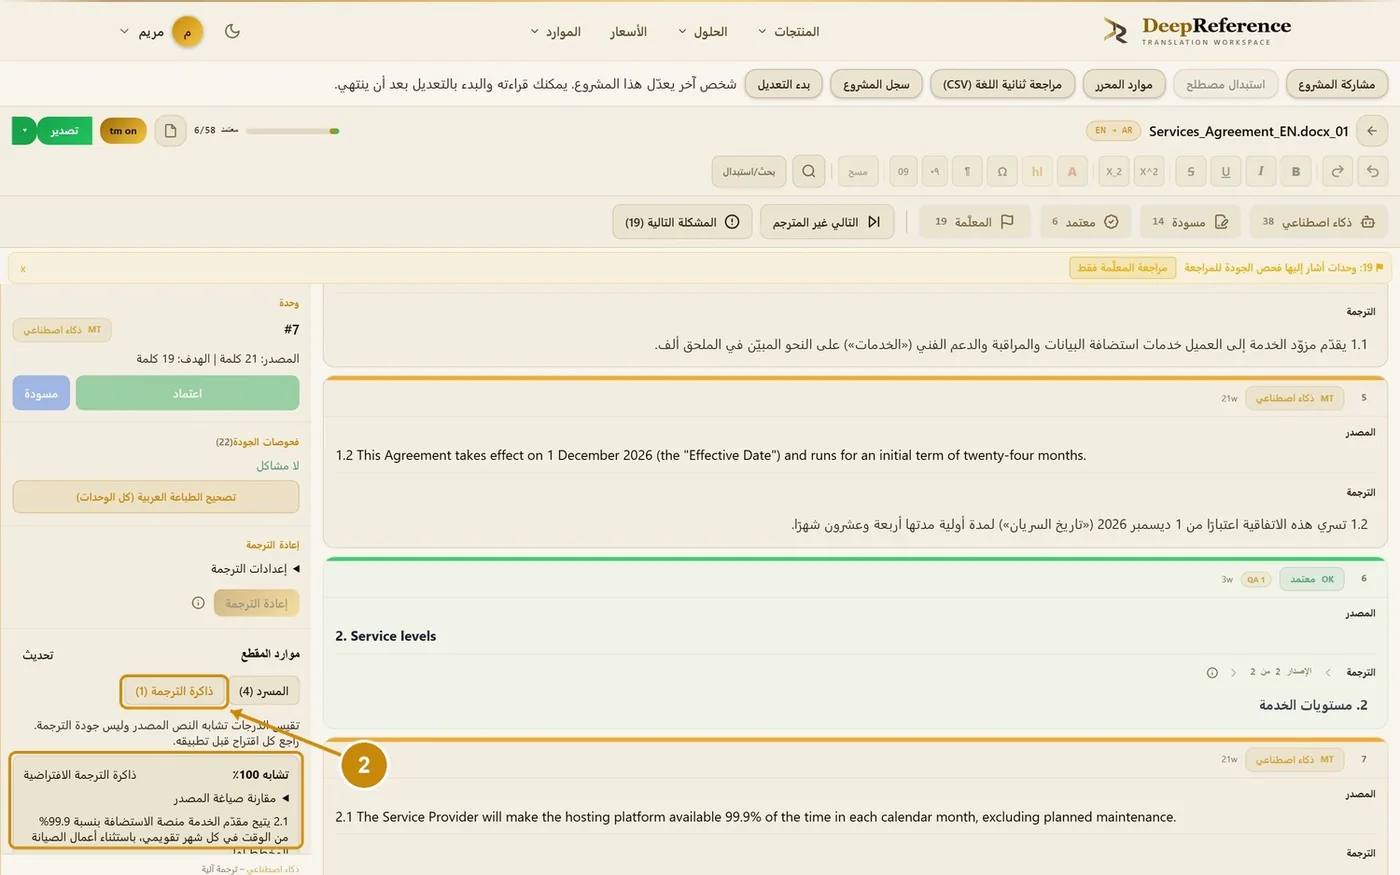Toggle dark mode with the moon icon
Image resolution: width=1400 pixels, height=875 pixels.
click(232, 31)
